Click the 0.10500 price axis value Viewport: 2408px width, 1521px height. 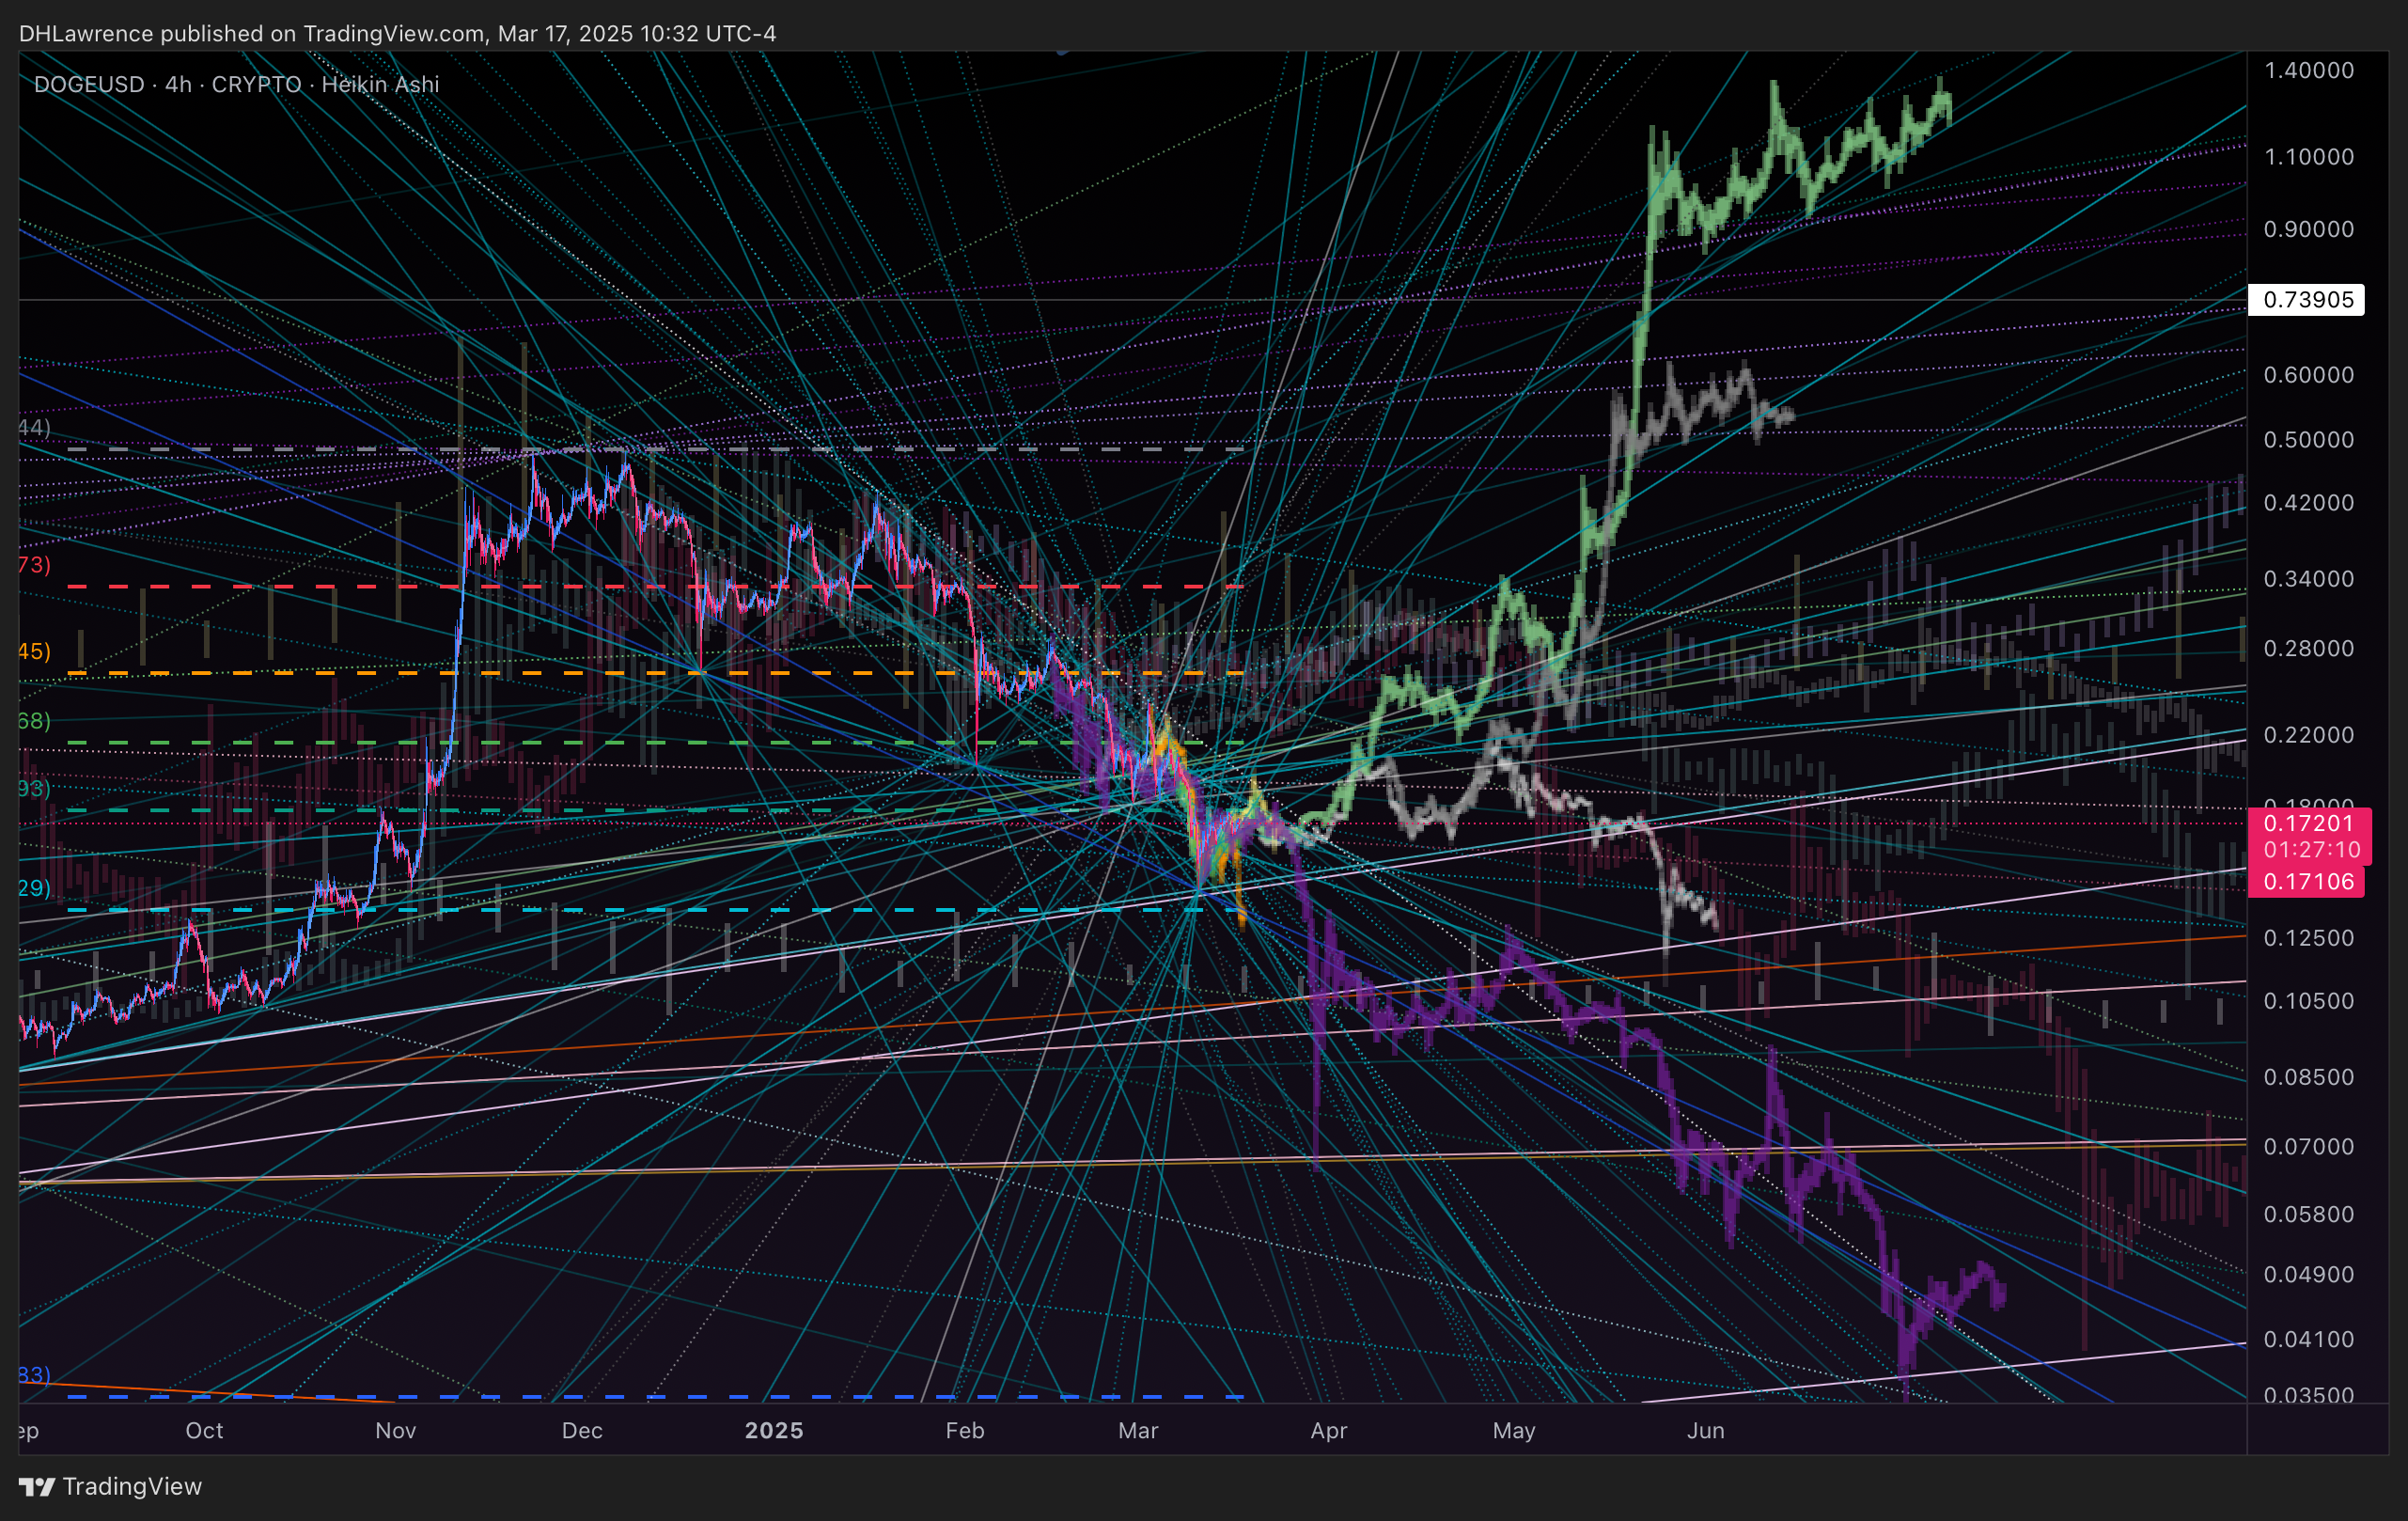(2308, 1001)
